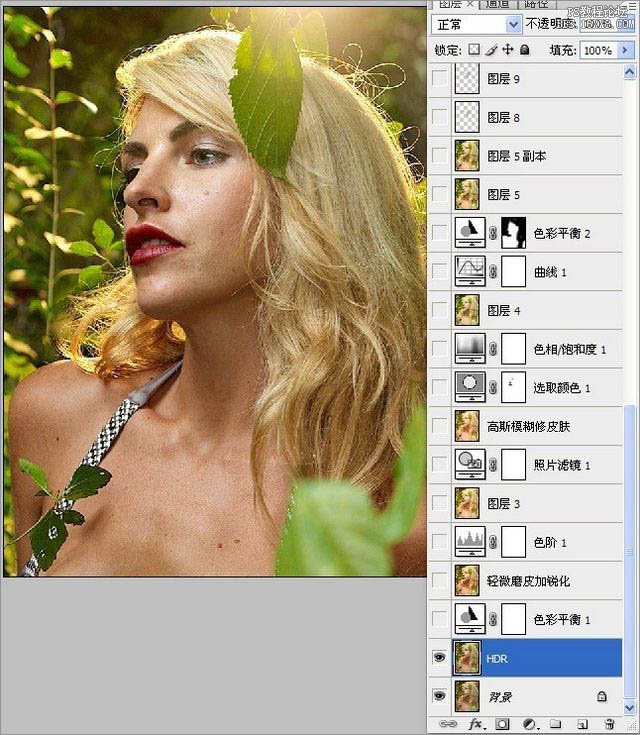640x735 pixels.
Task: Select the 曲线 1 adjustment layer
Action: [526, 272]
